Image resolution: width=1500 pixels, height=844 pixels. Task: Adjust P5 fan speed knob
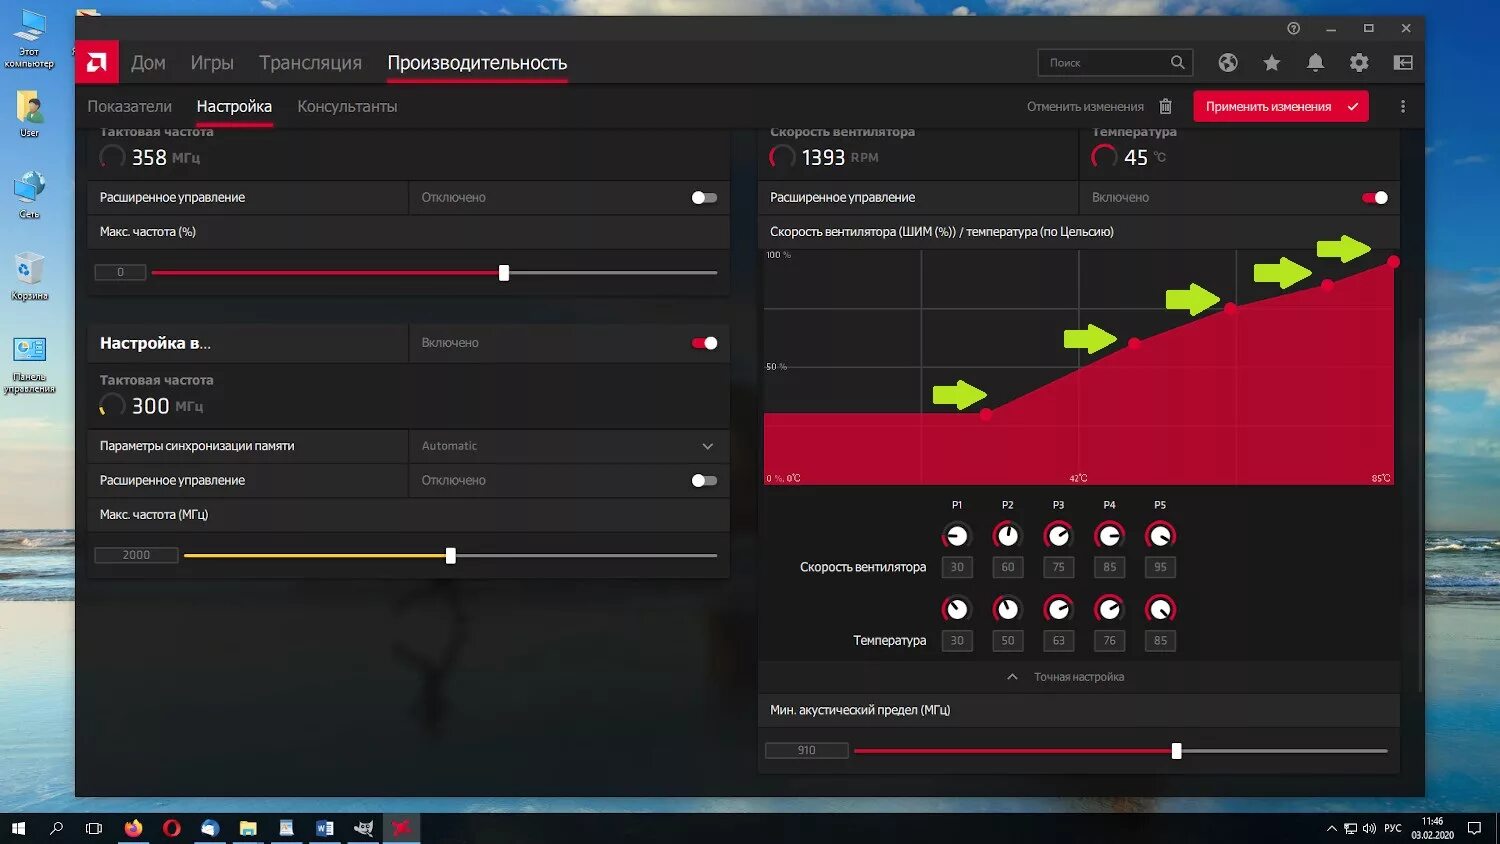pyautogui.click(x=1160, y=536)
